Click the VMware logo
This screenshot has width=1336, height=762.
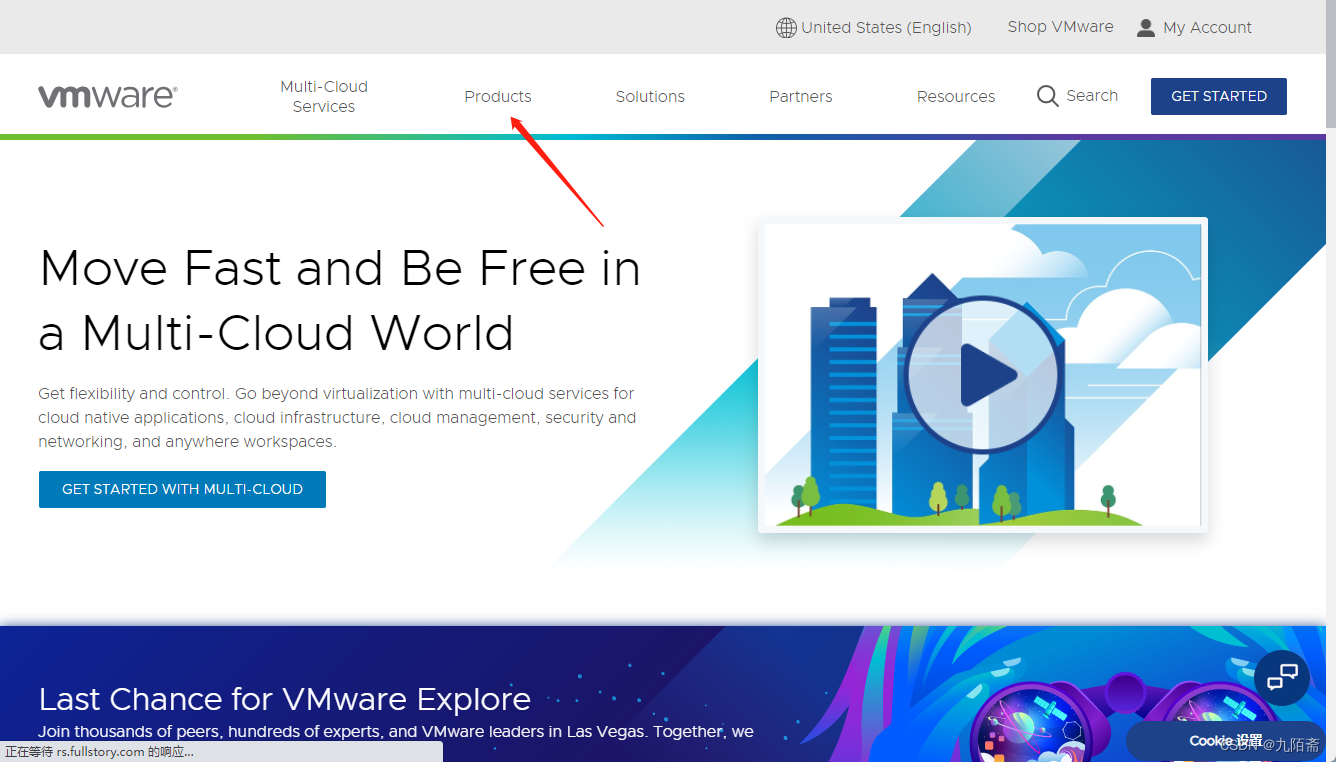(108, 96)
